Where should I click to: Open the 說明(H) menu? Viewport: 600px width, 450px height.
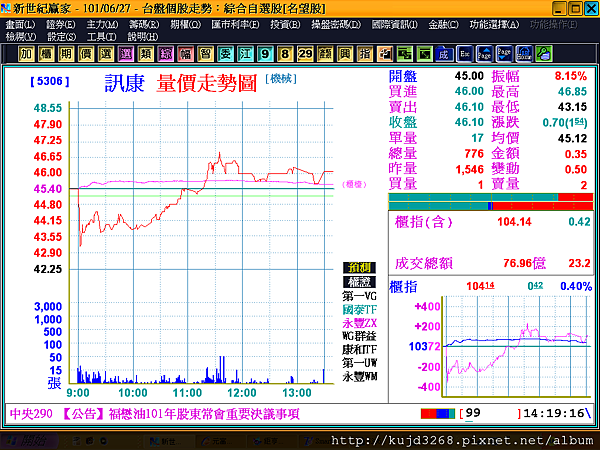coord(143,37)
